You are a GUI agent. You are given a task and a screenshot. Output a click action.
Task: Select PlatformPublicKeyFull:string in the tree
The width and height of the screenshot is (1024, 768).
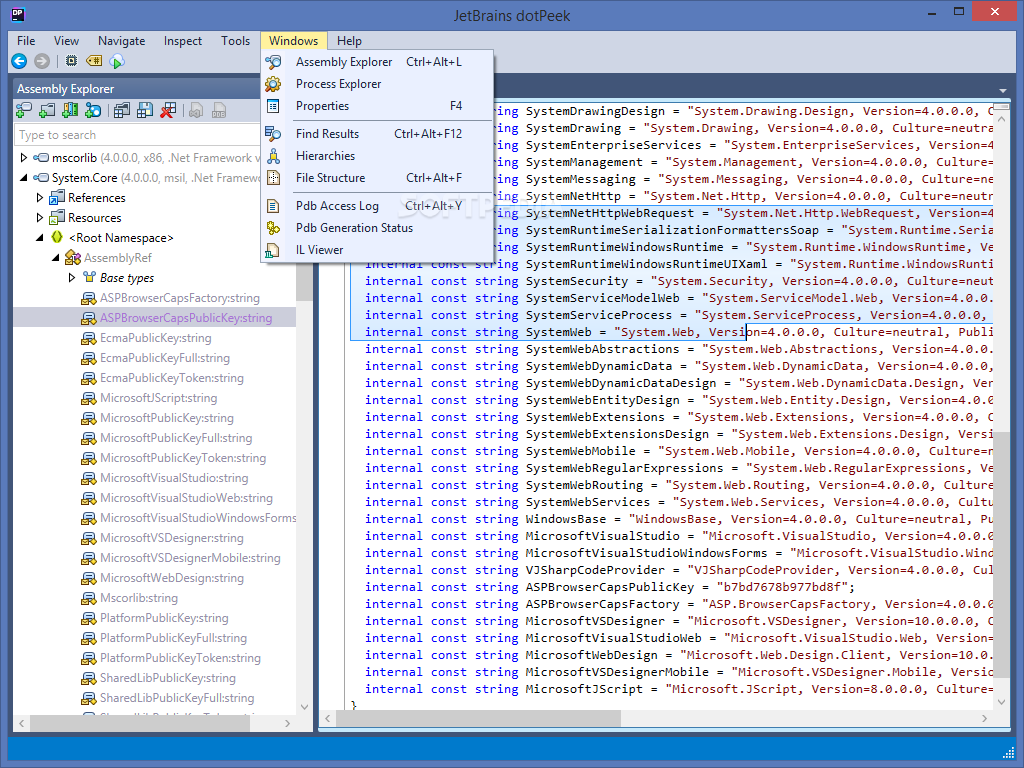173,638
